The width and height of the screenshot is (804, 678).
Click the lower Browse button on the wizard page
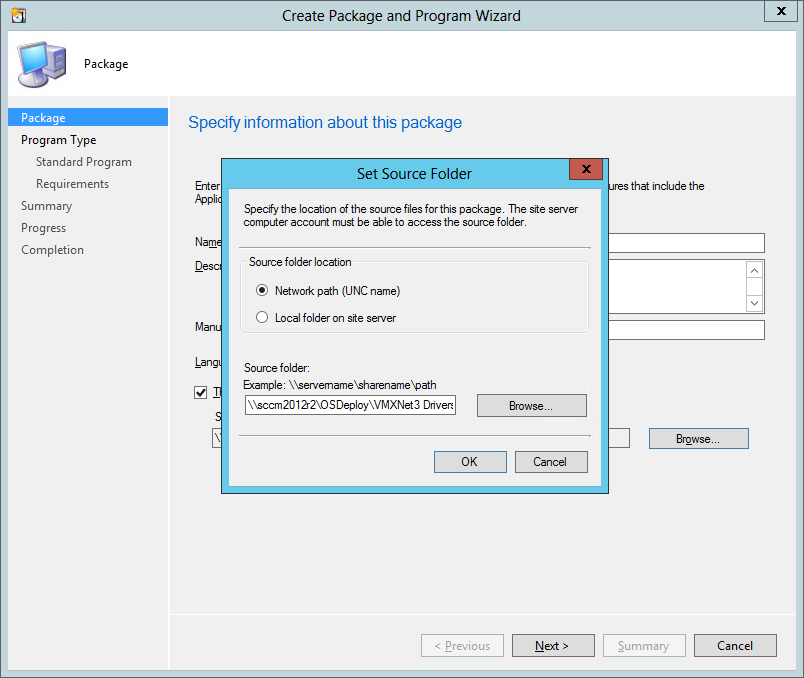coord(698,438)
